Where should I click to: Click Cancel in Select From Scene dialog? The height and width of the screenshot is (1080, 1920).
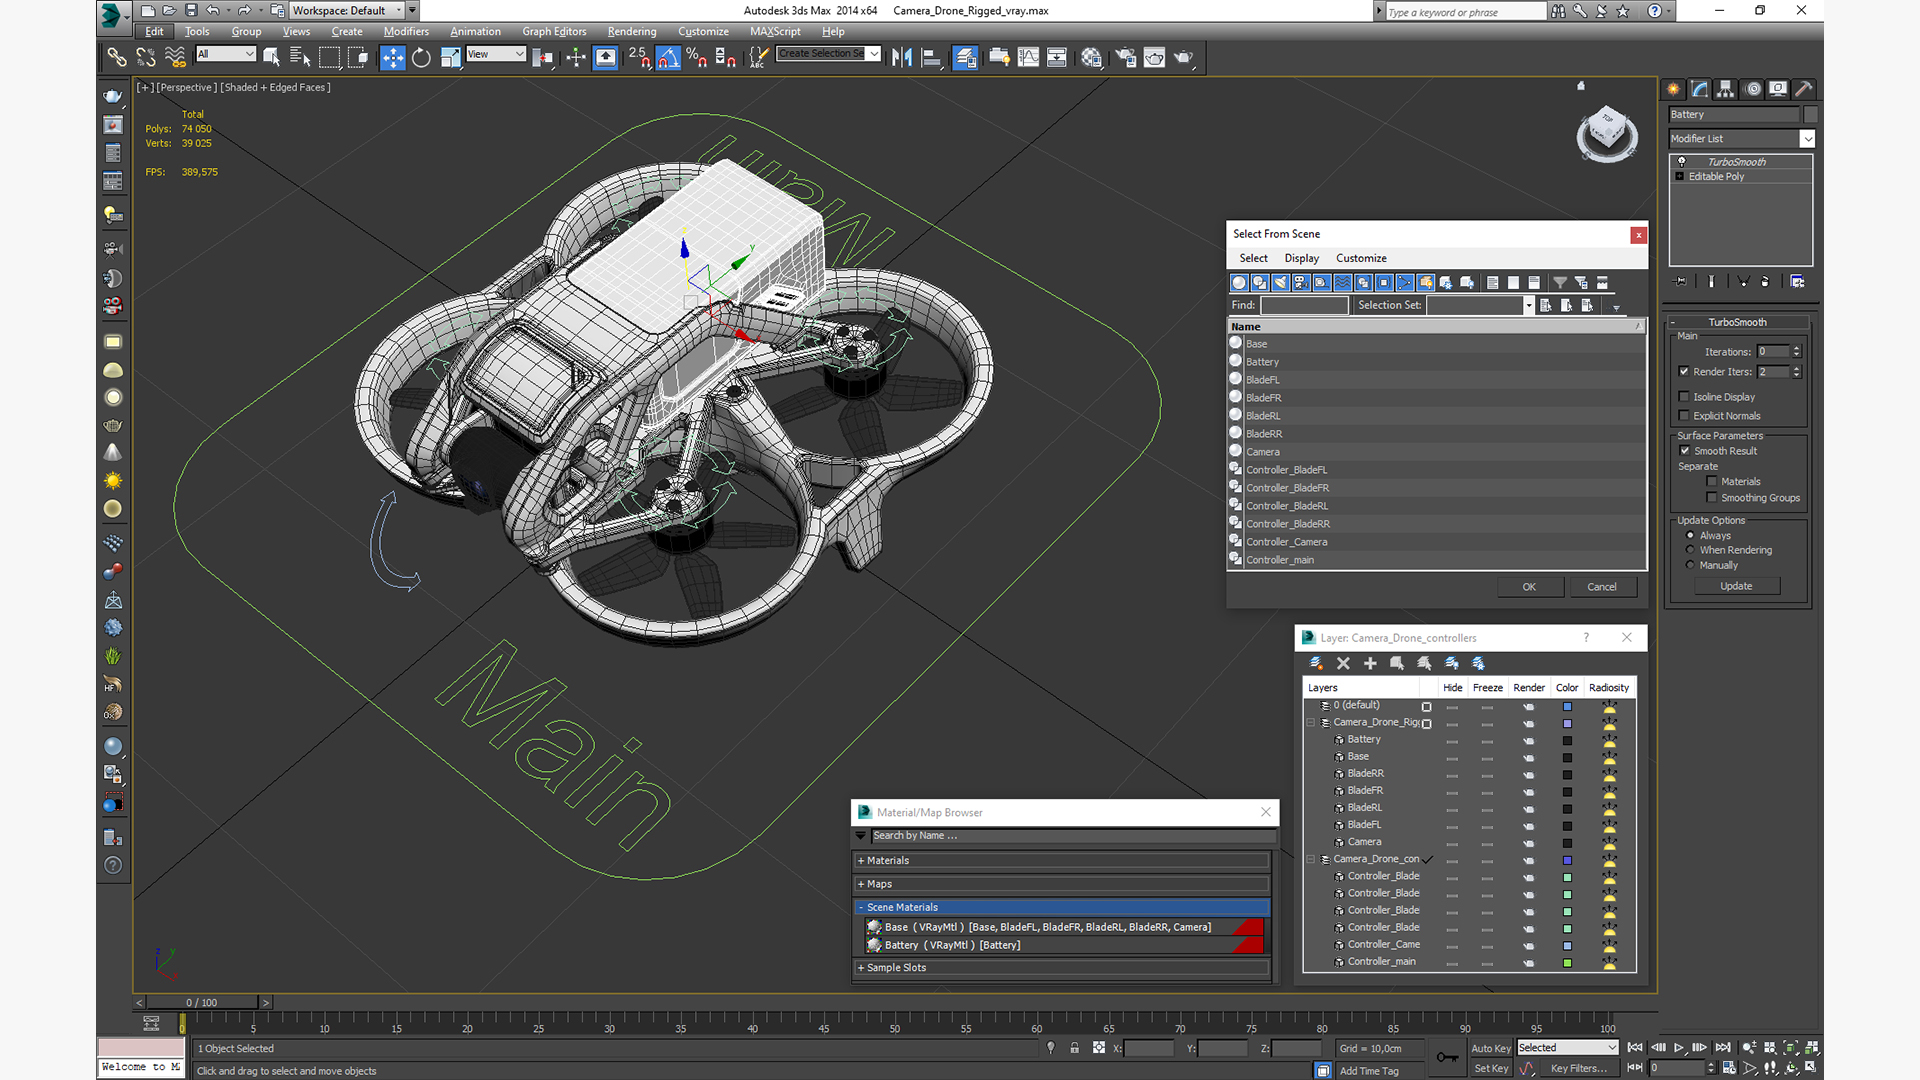point(1602,587)
